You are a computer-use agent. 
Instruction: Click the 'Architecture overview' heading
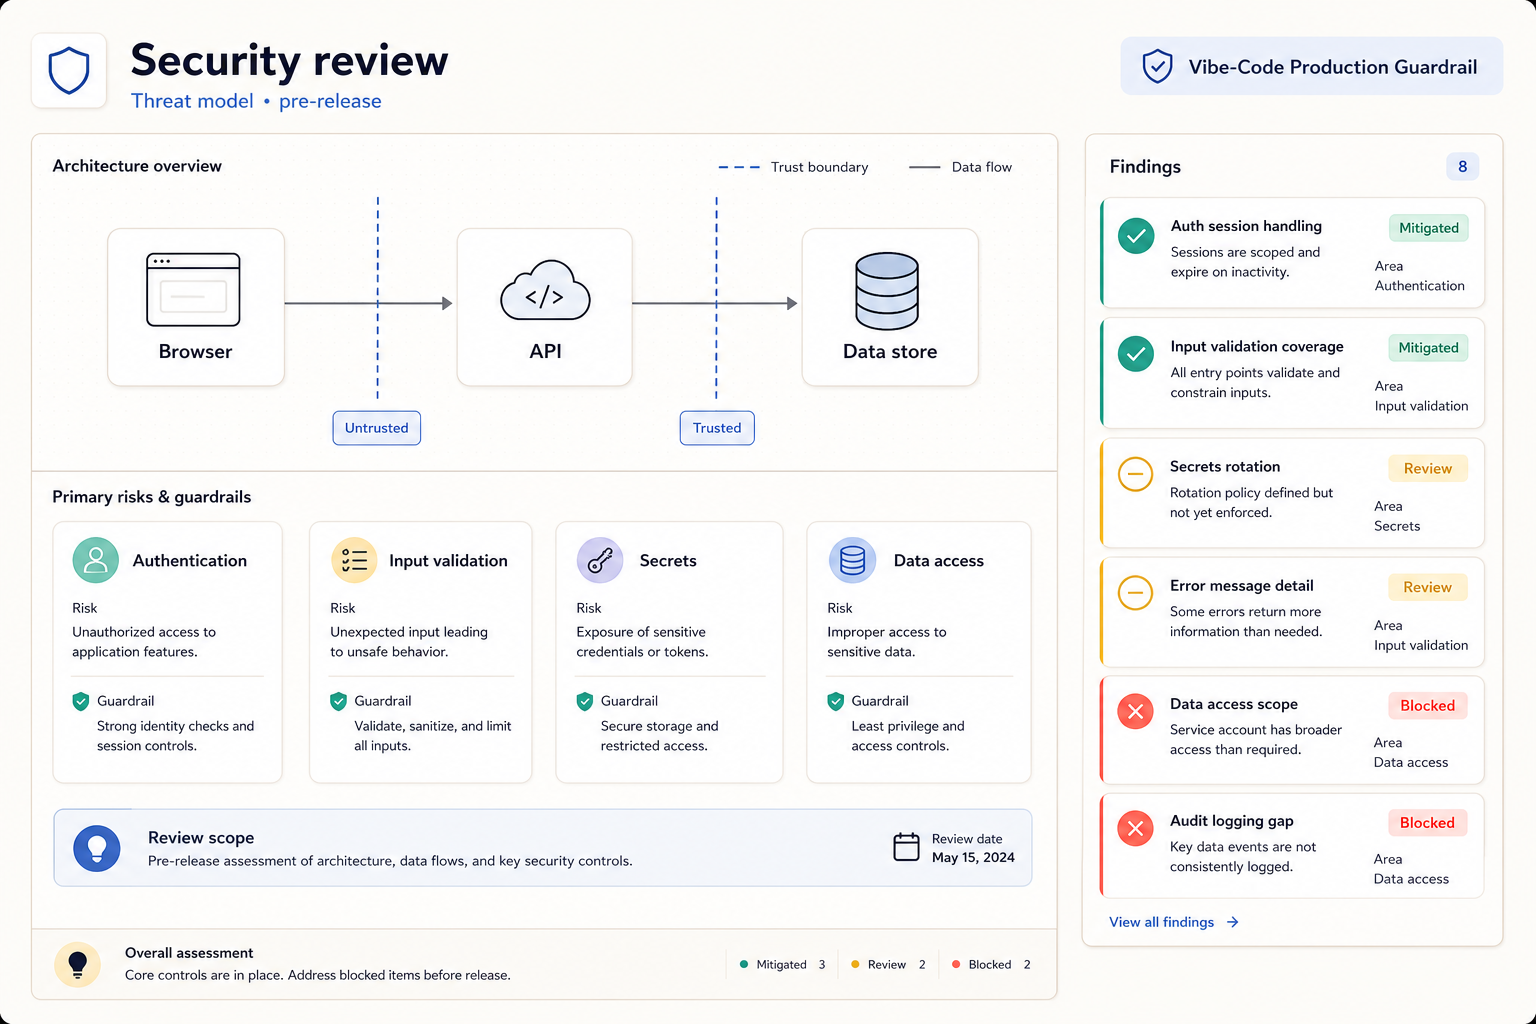coord(137,166)
